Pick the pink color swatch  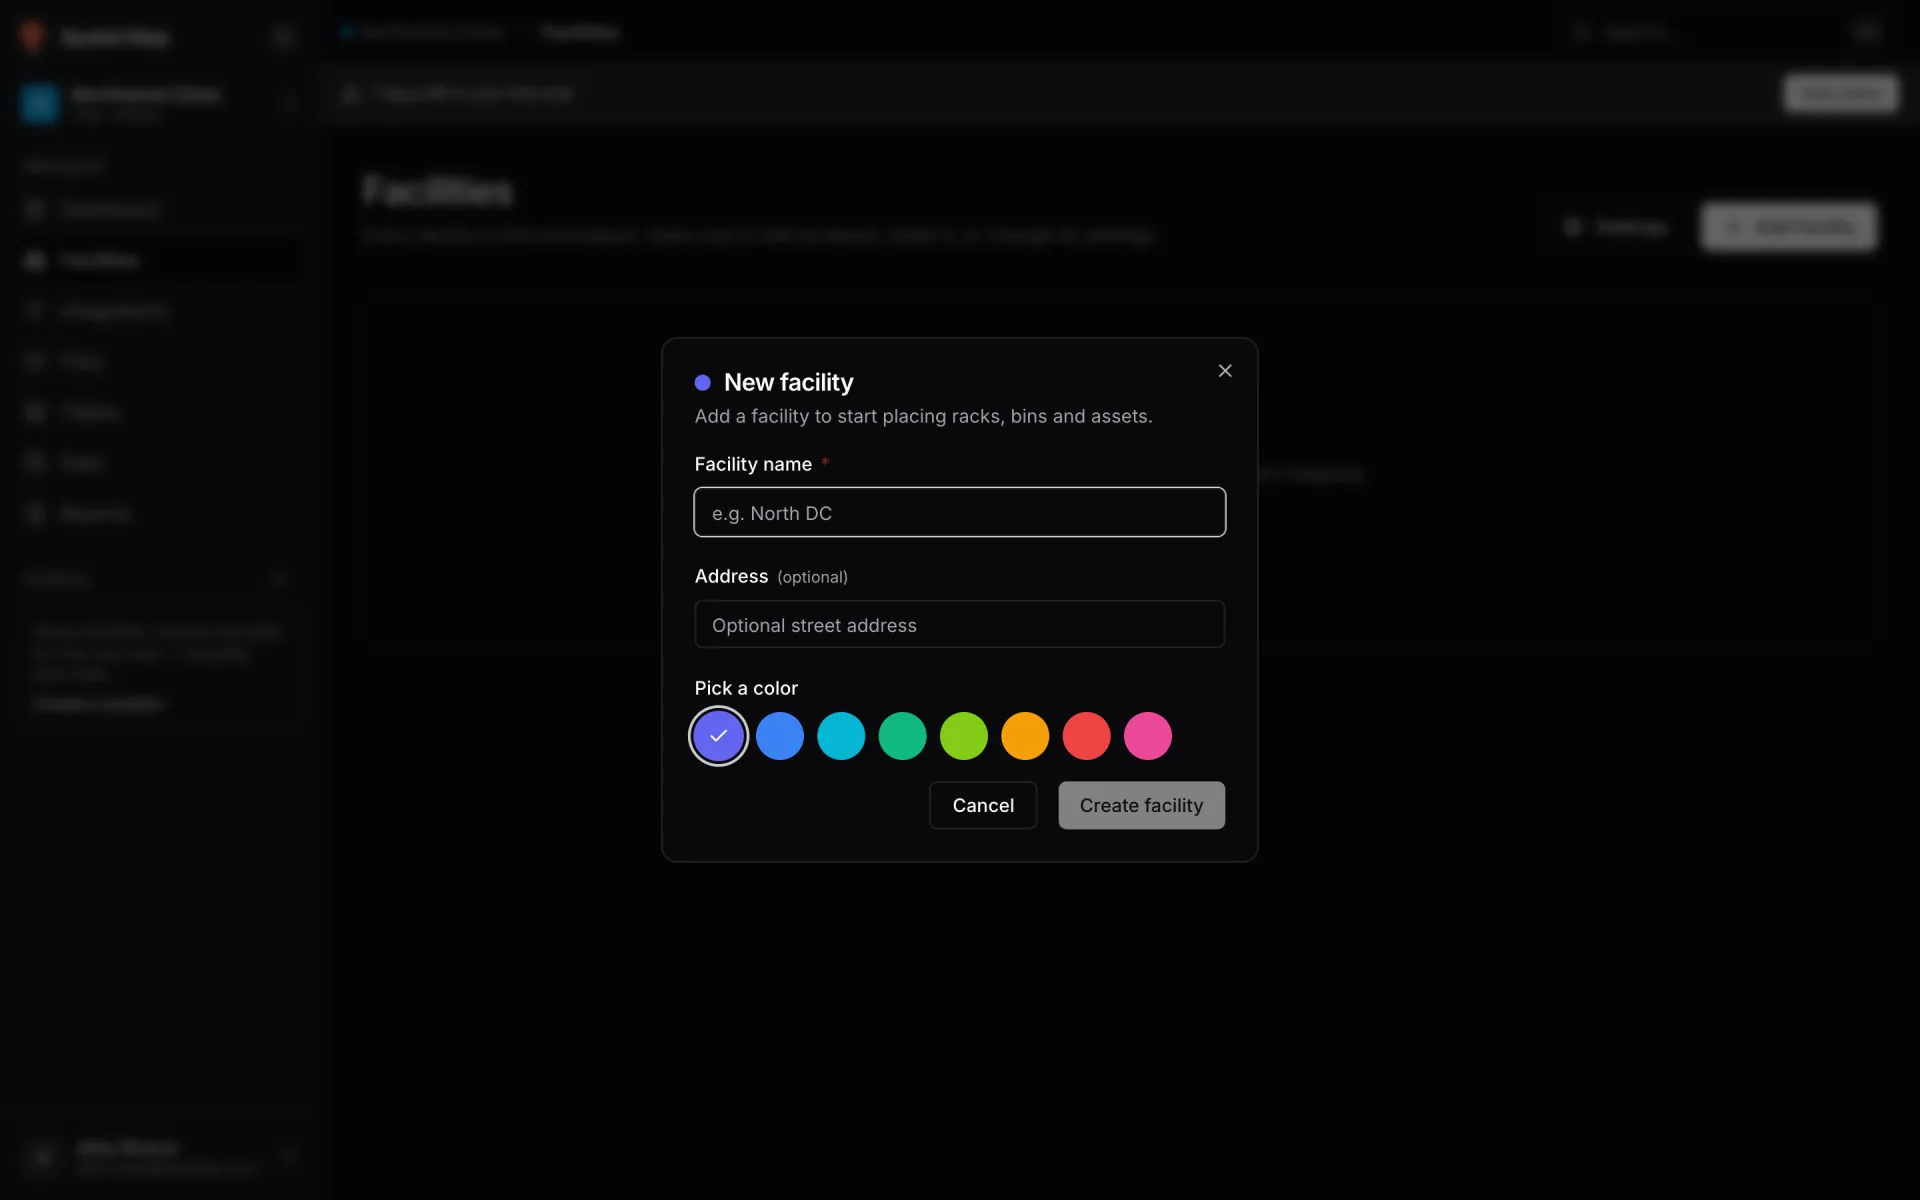(1148, 736)
